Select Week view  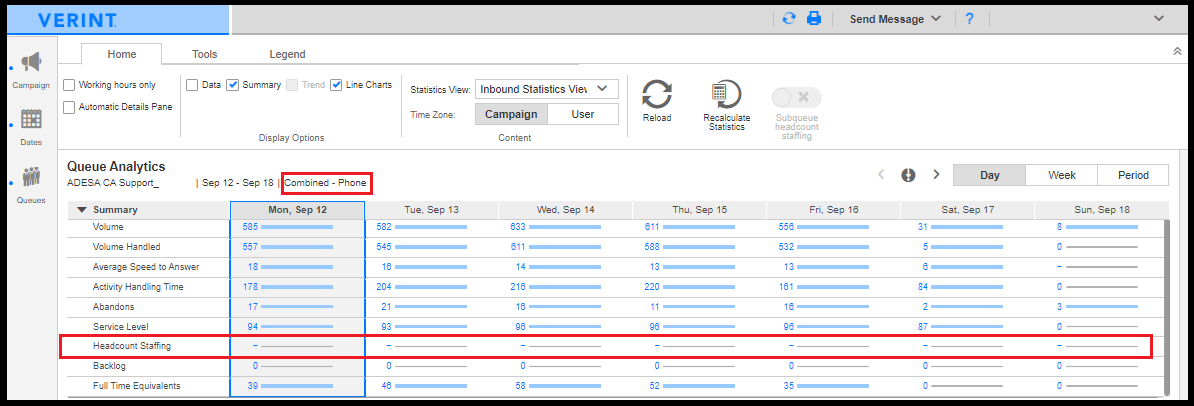[x=1062, y=175]
